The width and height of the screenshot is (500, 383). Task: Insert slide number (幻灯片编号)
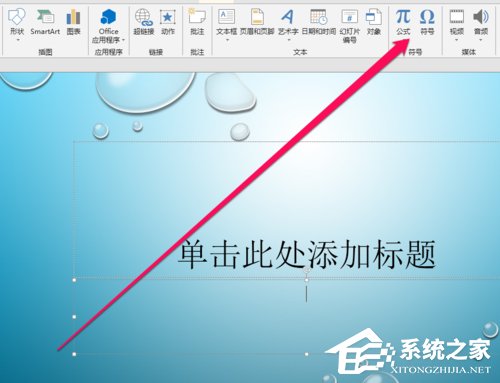tap(350, 26)
